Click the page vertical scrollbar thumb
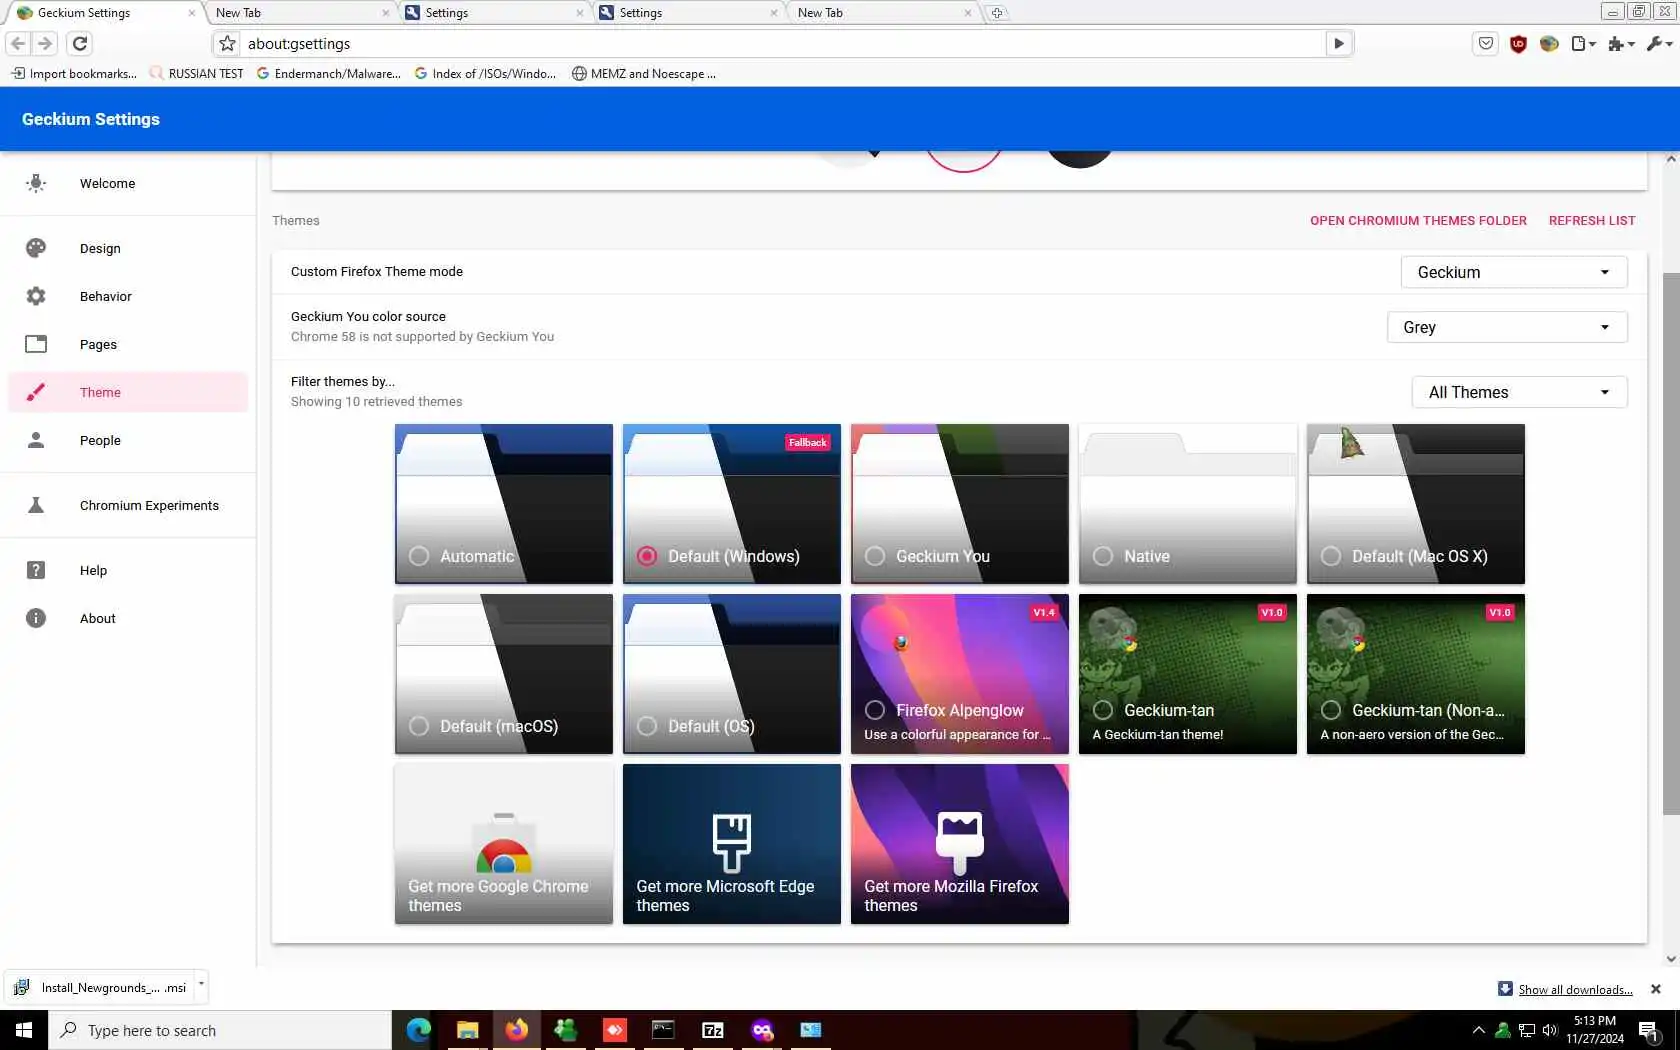The image size is (1680, 1050). (x=1671, y=544)
